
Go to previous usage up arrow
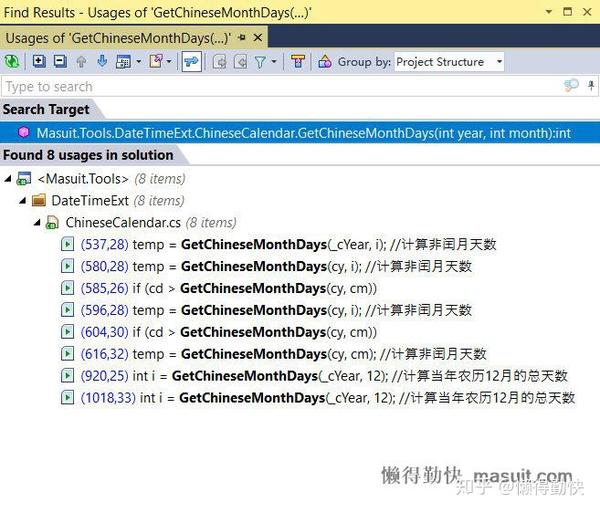point(81,62)
